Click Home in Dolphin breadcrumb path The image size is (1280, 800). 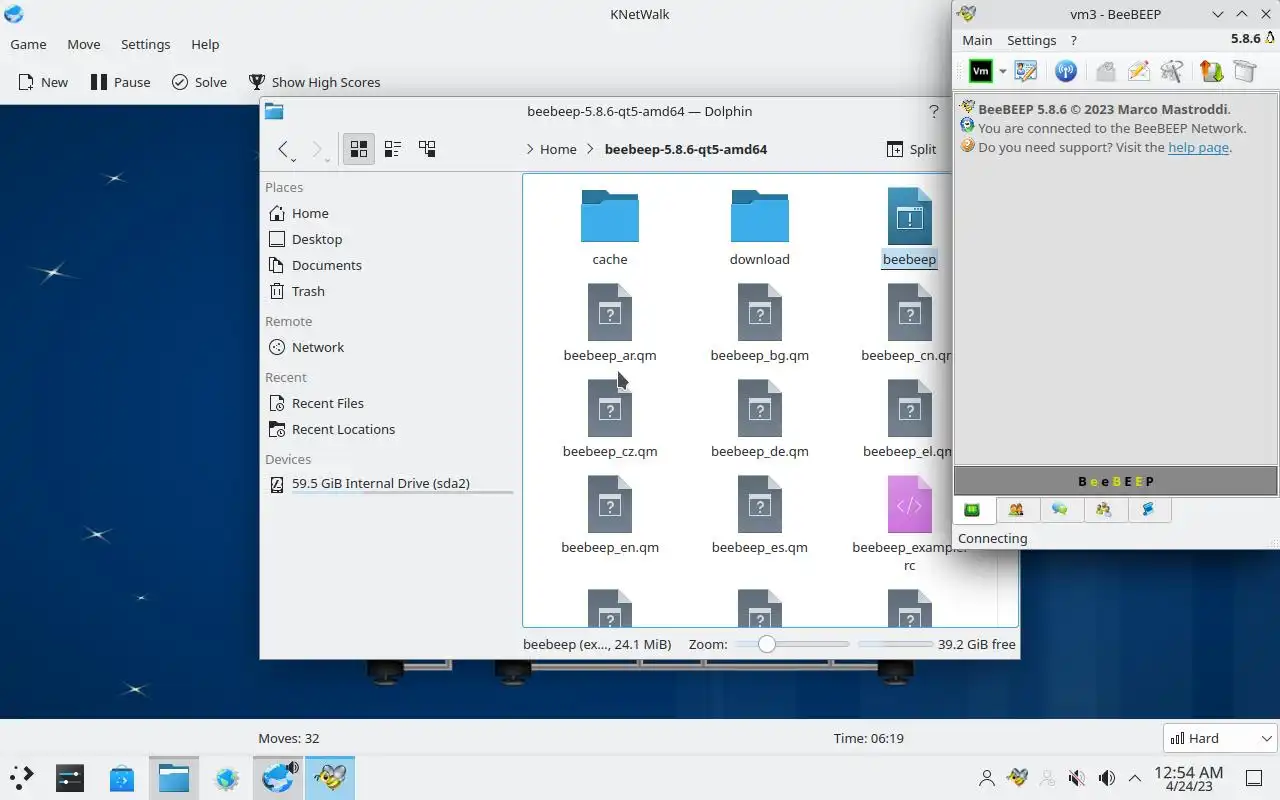tap(558, 149)
